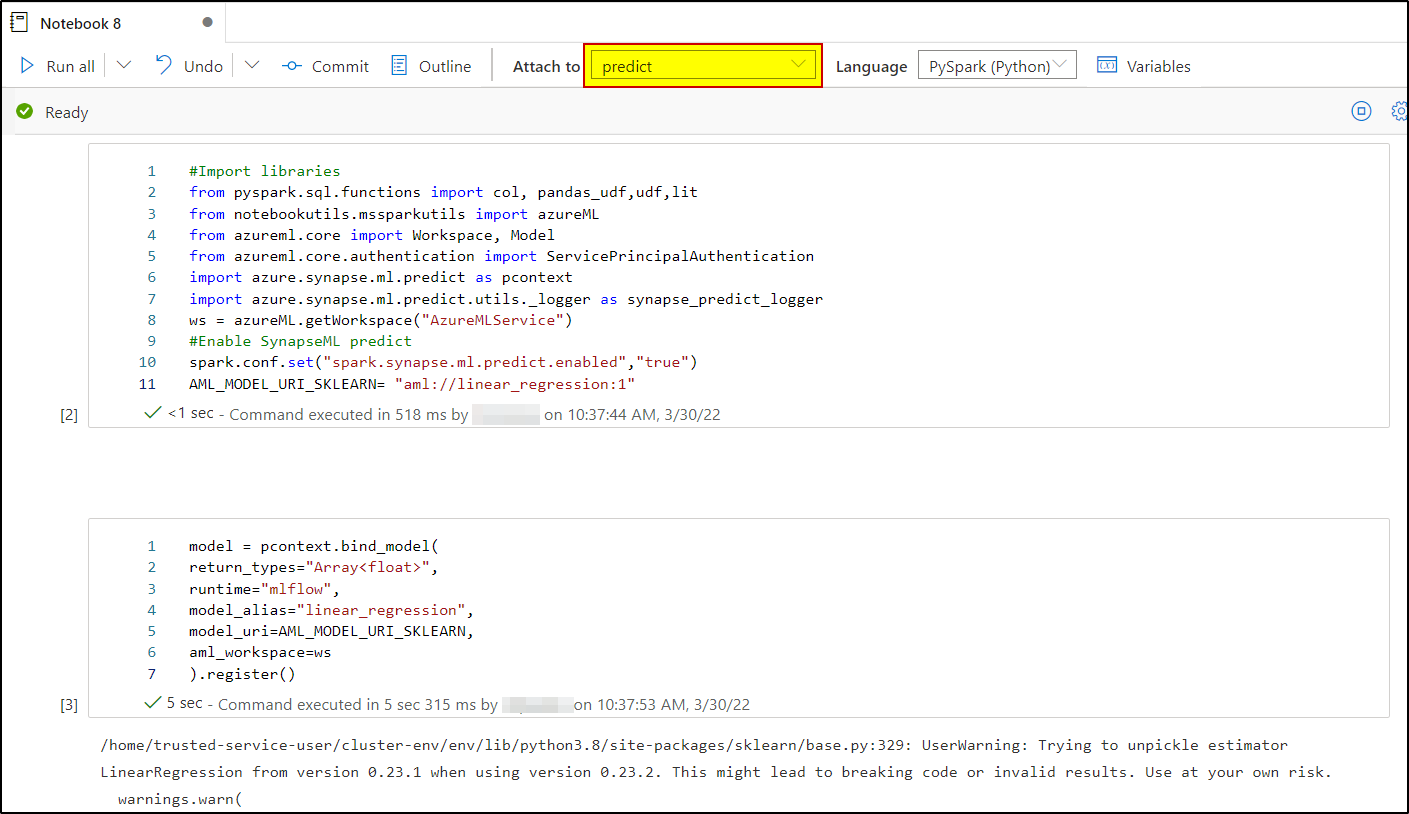Expand the Run all options chevron
Viewport: 1409px width, 814px height.
(124, 66)
